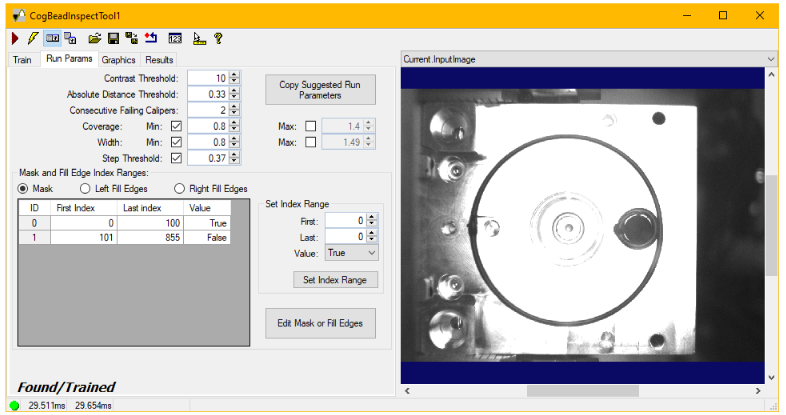This screenshot has height=415, width=786.
Task: Click the Value cell True in row 0
Action: 207,223
